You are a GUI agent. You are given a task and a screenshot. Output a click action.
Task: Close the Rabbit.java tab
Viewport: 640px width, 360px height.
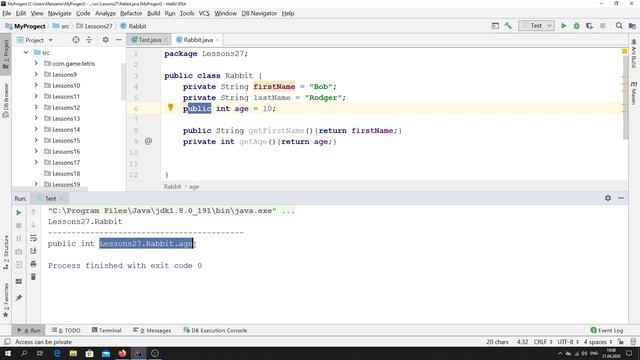point(218,40)
